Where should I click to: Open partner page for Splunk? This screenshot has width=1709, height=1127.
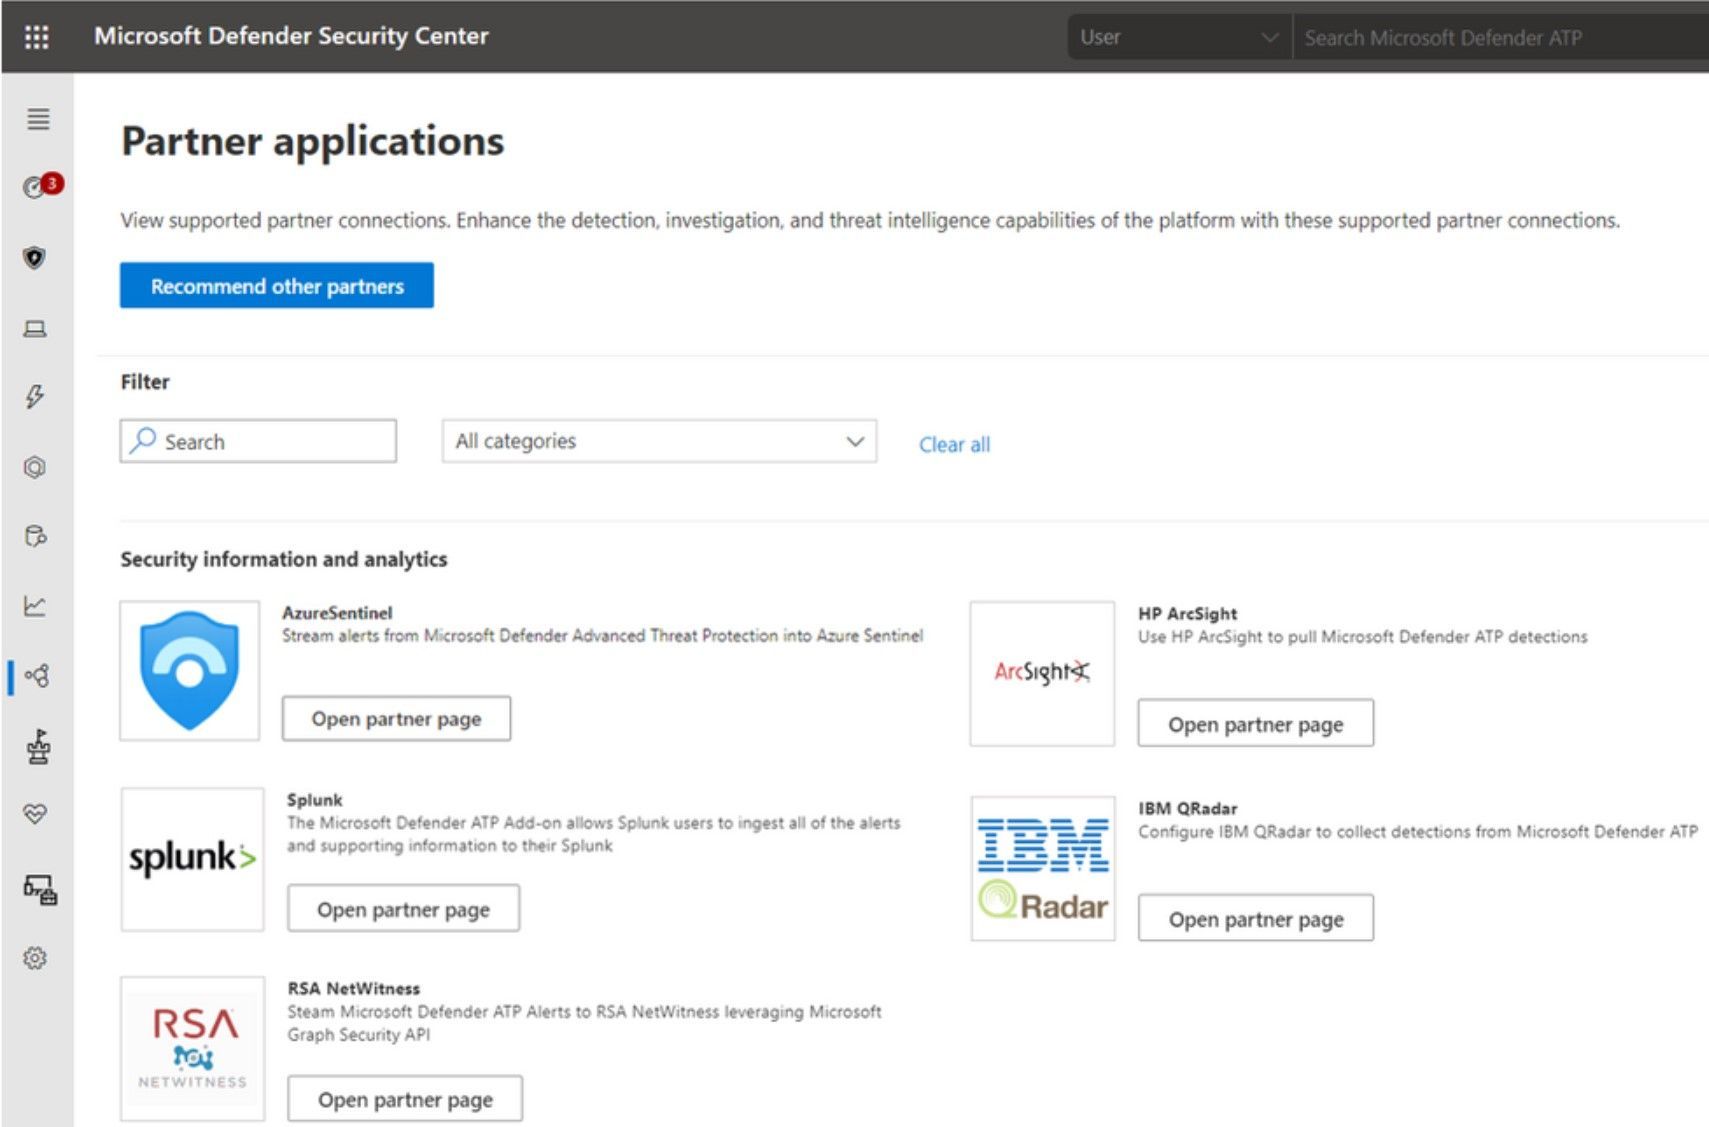(x=402, y=909)
